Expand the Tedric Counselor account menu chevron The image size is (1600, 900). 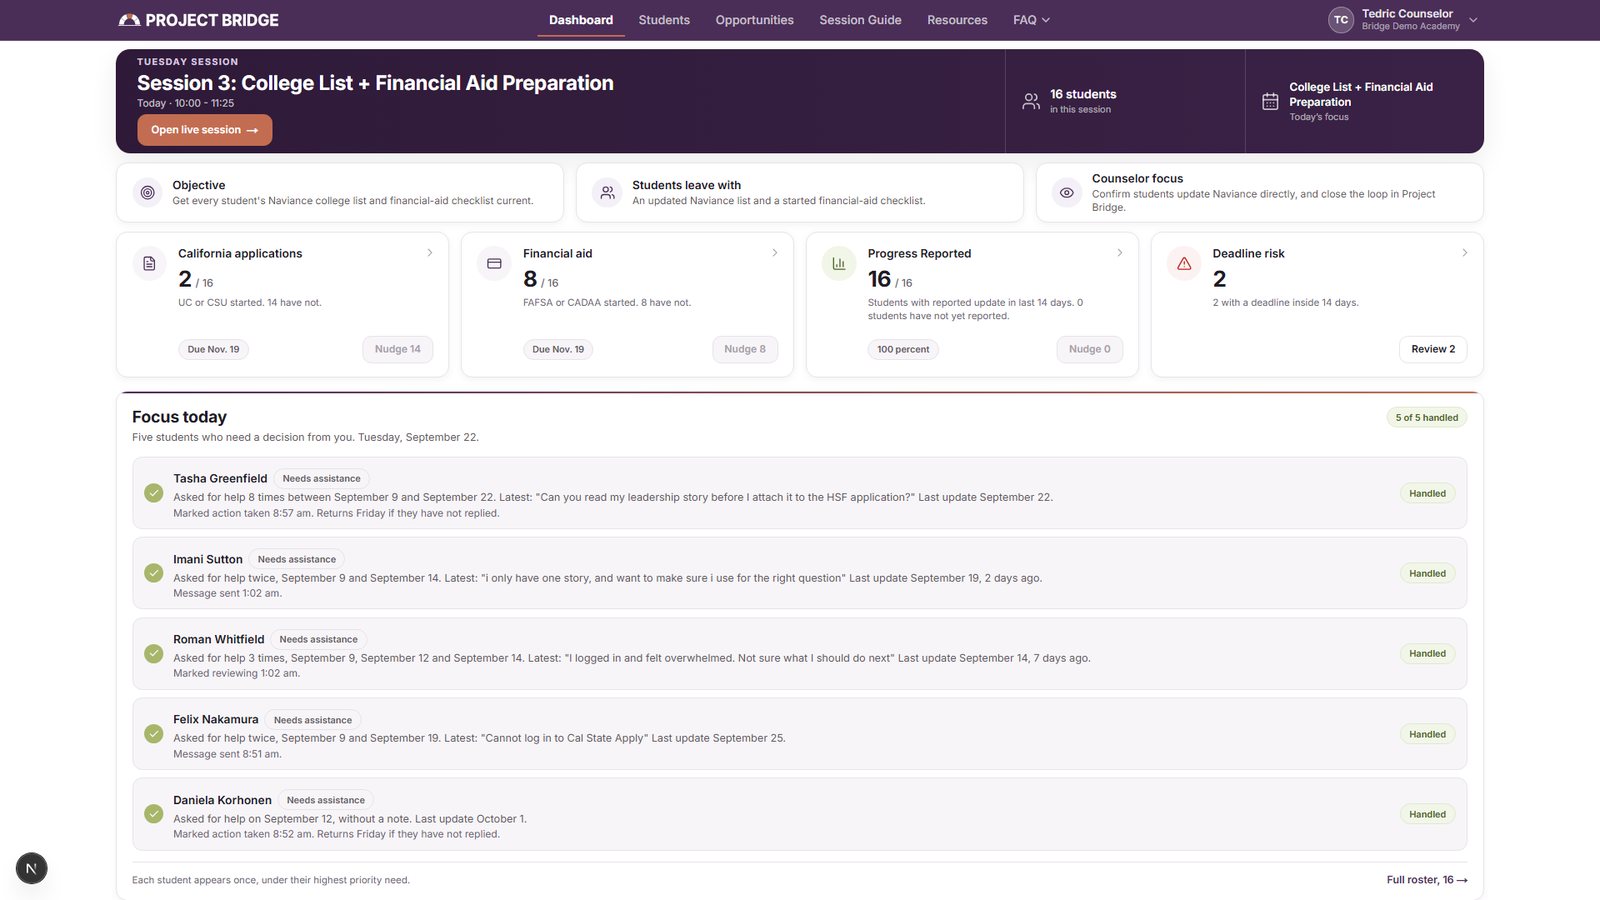(1473, 20)
